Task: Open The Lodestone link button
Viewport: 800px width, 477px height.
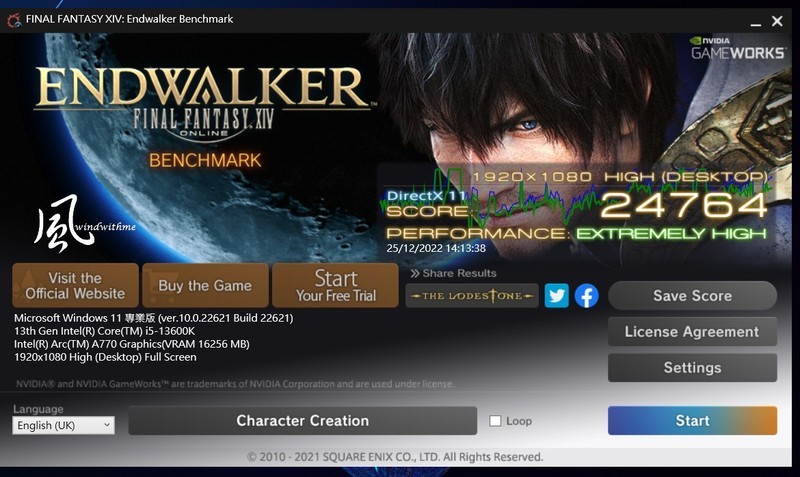Action: pos(472,296)
